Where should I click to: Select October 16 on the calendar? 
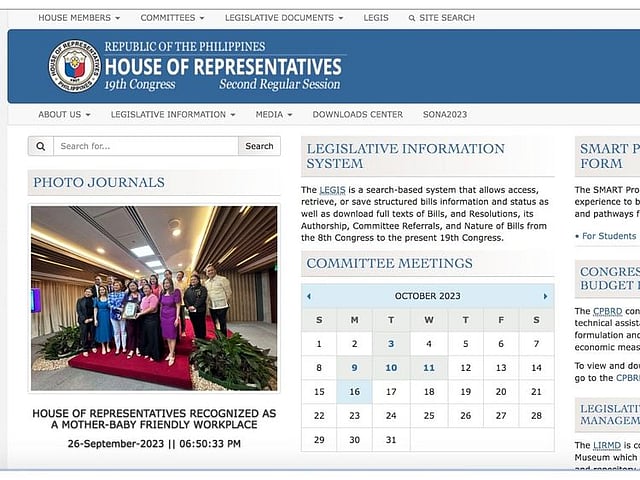pos(355,392)
